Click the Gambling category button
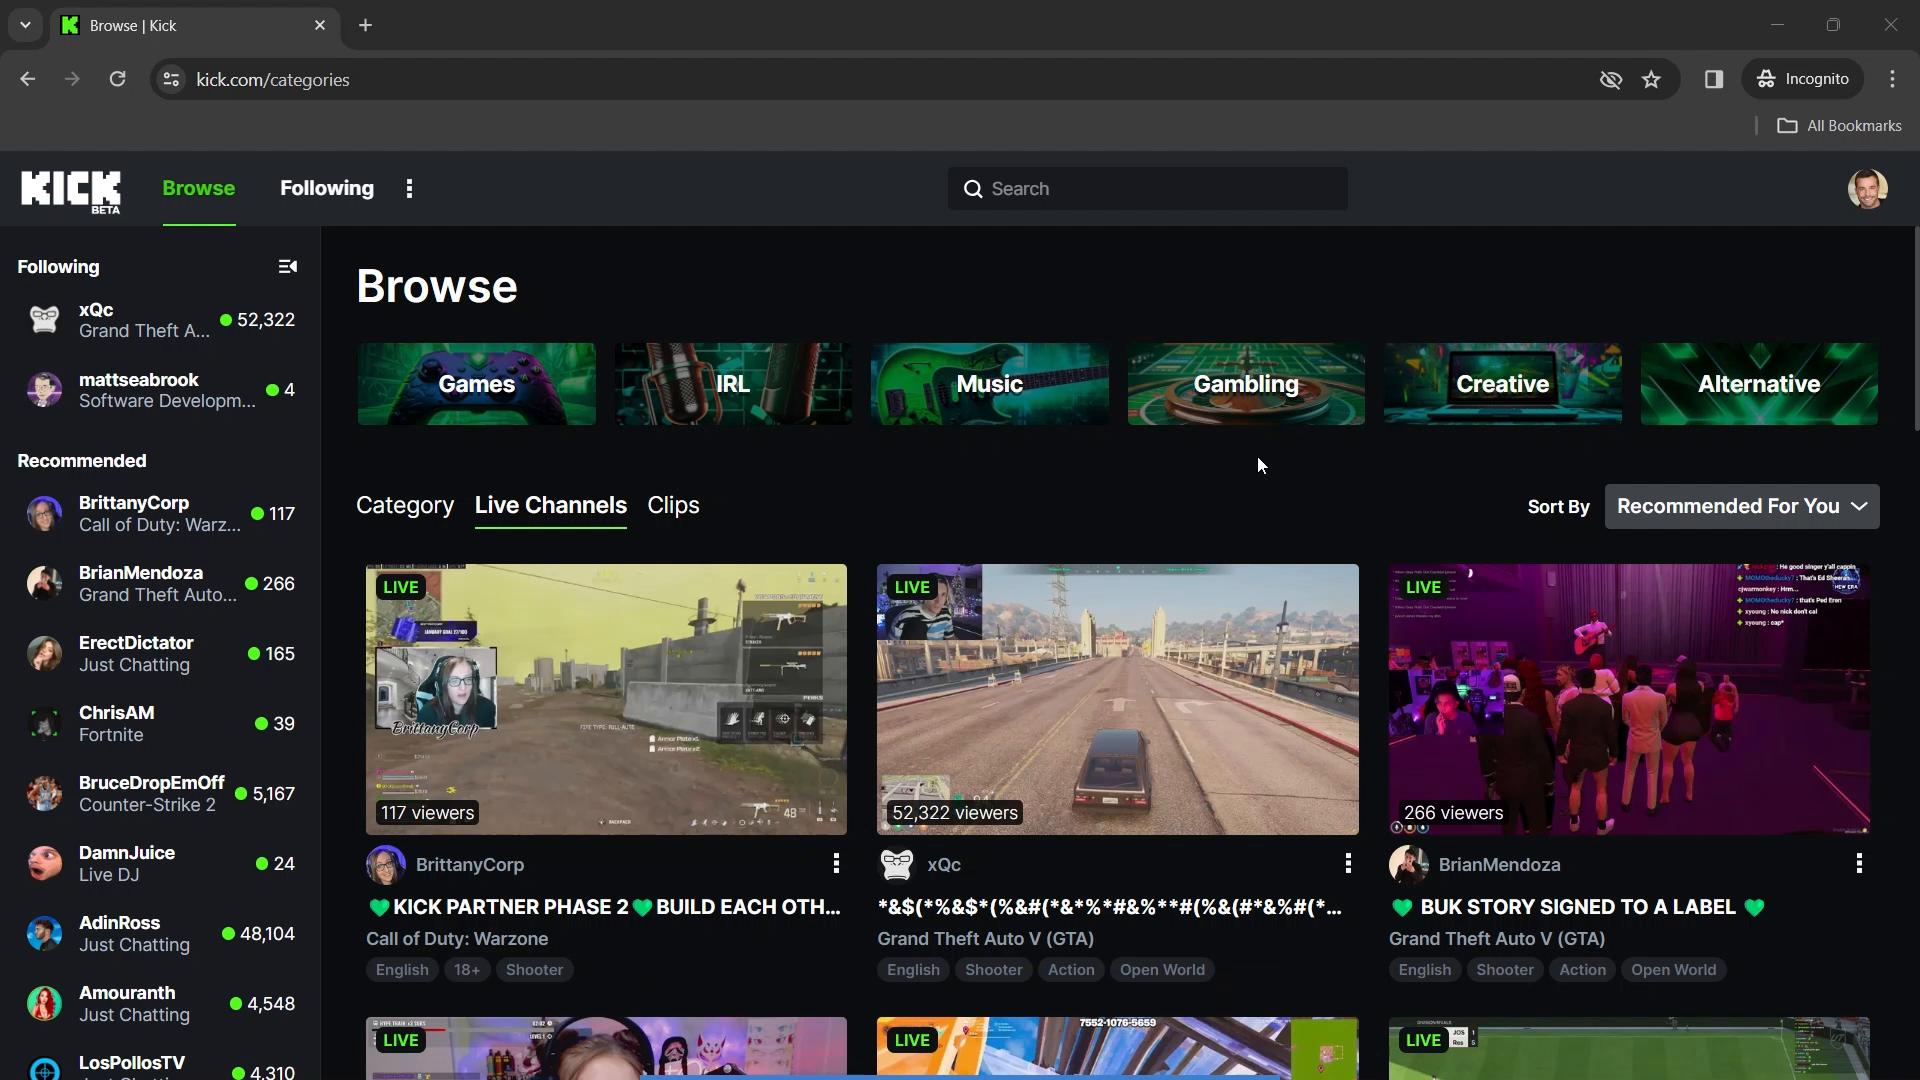This screenshot has height=1080, width=1920. click(1247, 384)
